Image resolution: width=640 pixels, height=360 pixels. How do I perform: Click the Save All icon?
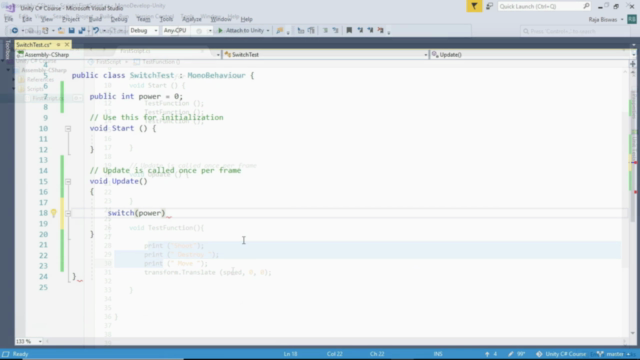point(82,31)
